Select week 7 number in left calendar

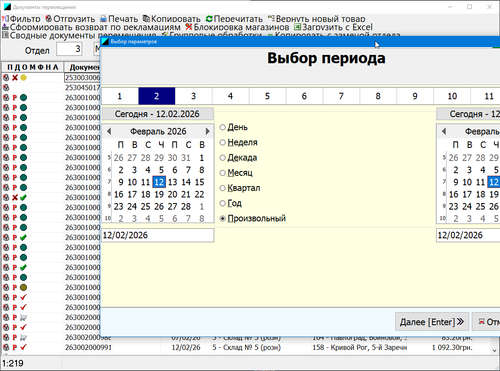tap(109, 182)
